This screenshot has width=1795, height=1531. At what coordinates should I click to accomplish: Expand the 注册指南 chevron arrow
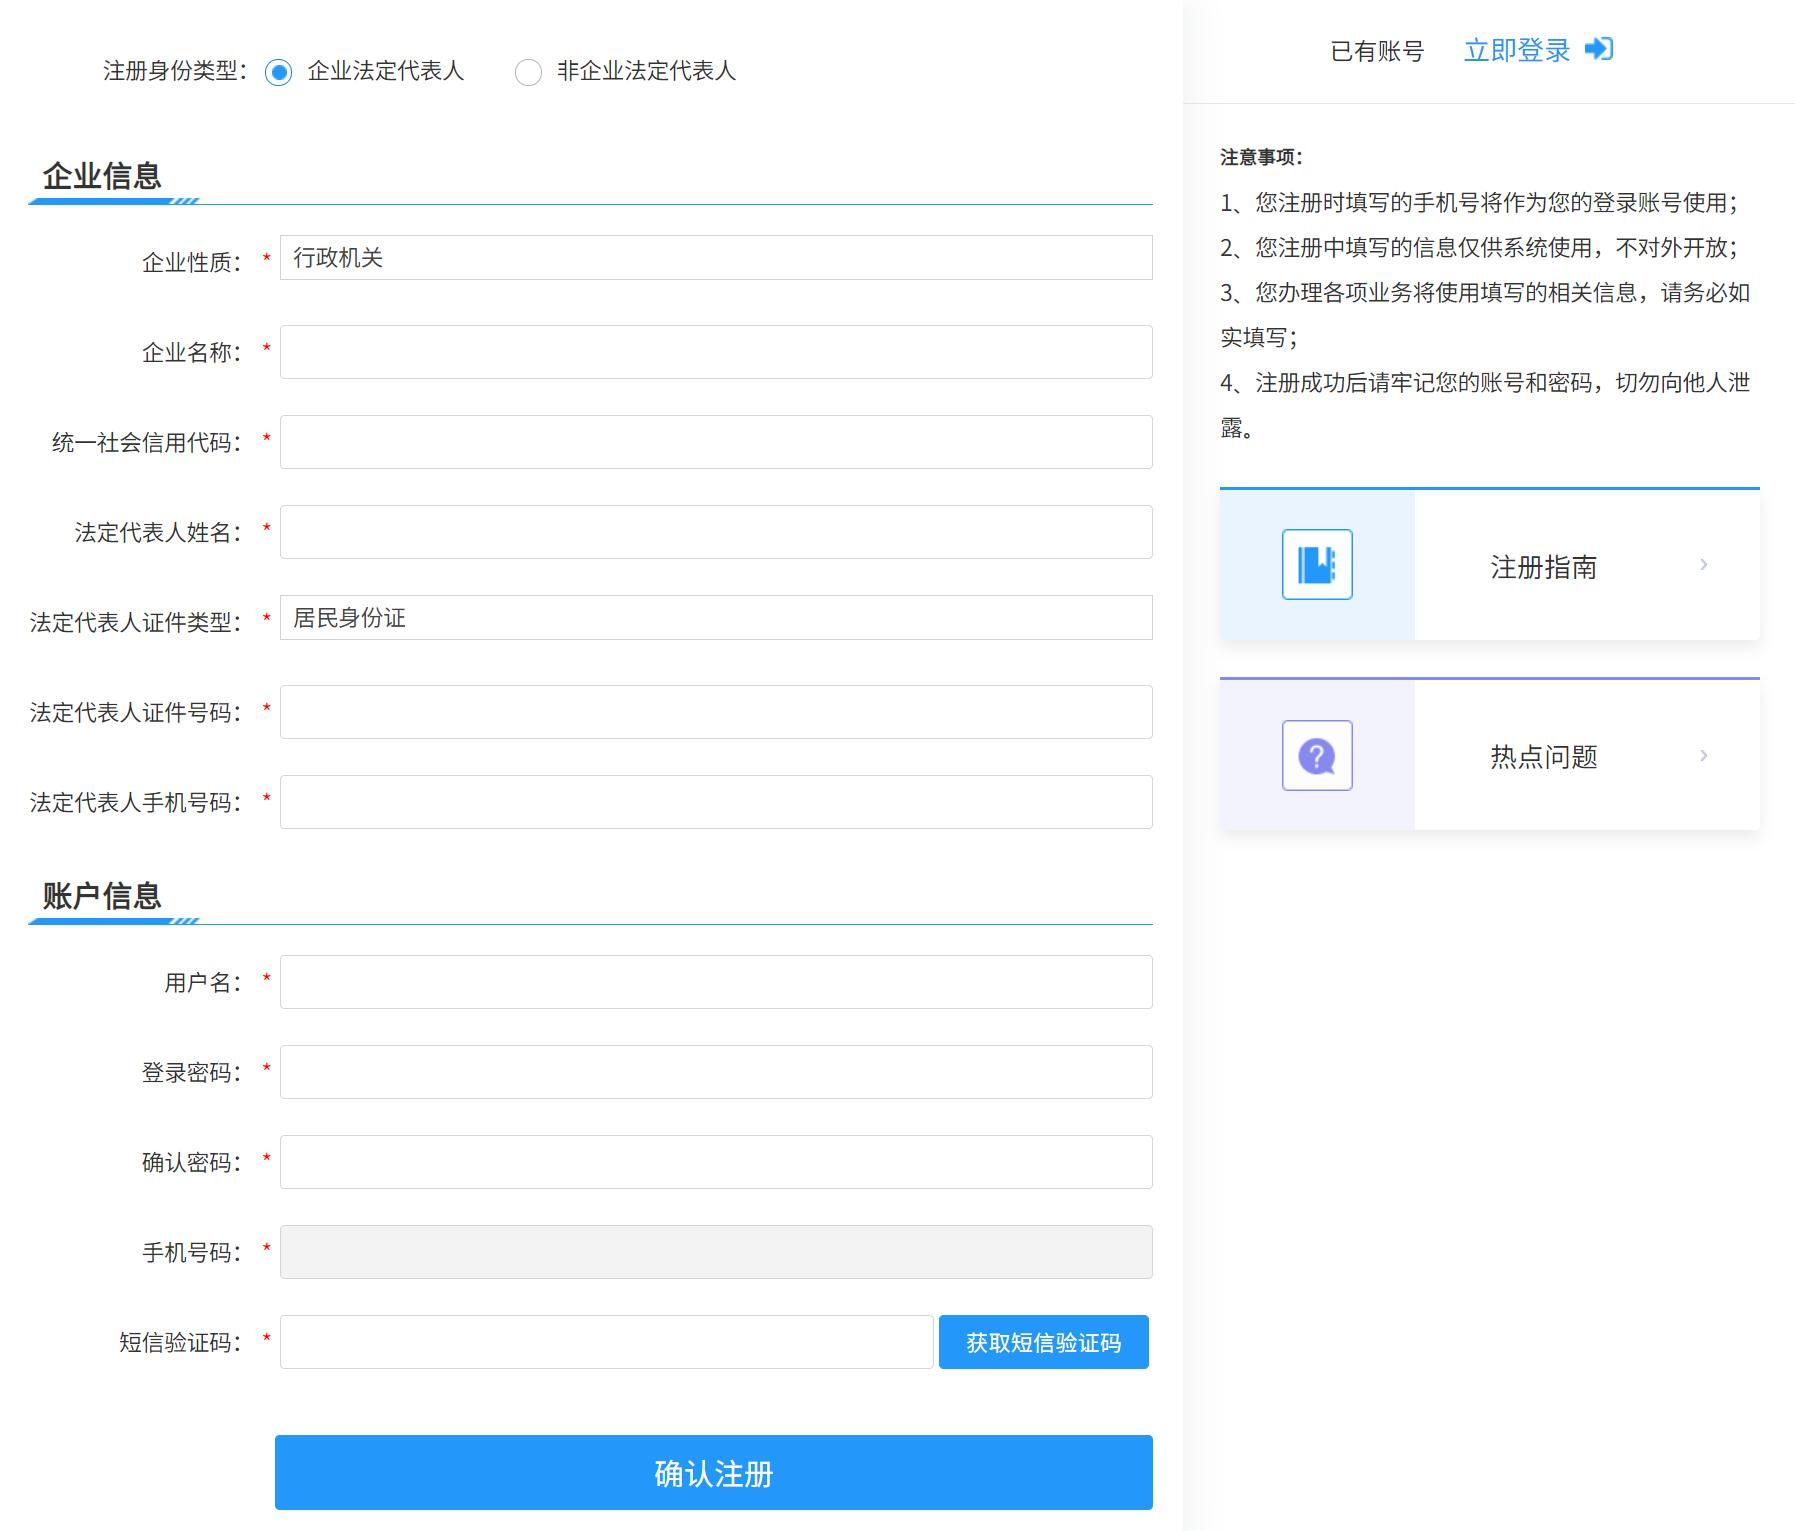tap(1703, 565)
